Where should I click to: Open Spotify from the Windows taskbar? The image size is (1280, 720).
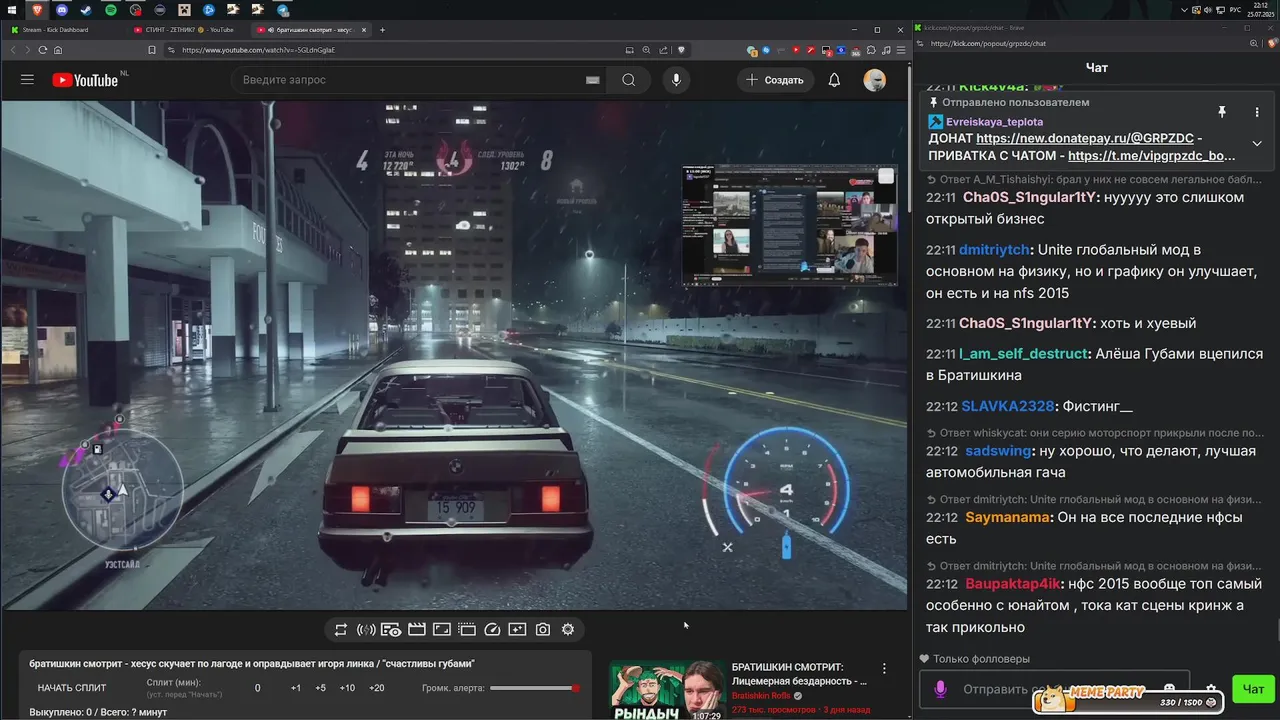[x=111, y=10]
